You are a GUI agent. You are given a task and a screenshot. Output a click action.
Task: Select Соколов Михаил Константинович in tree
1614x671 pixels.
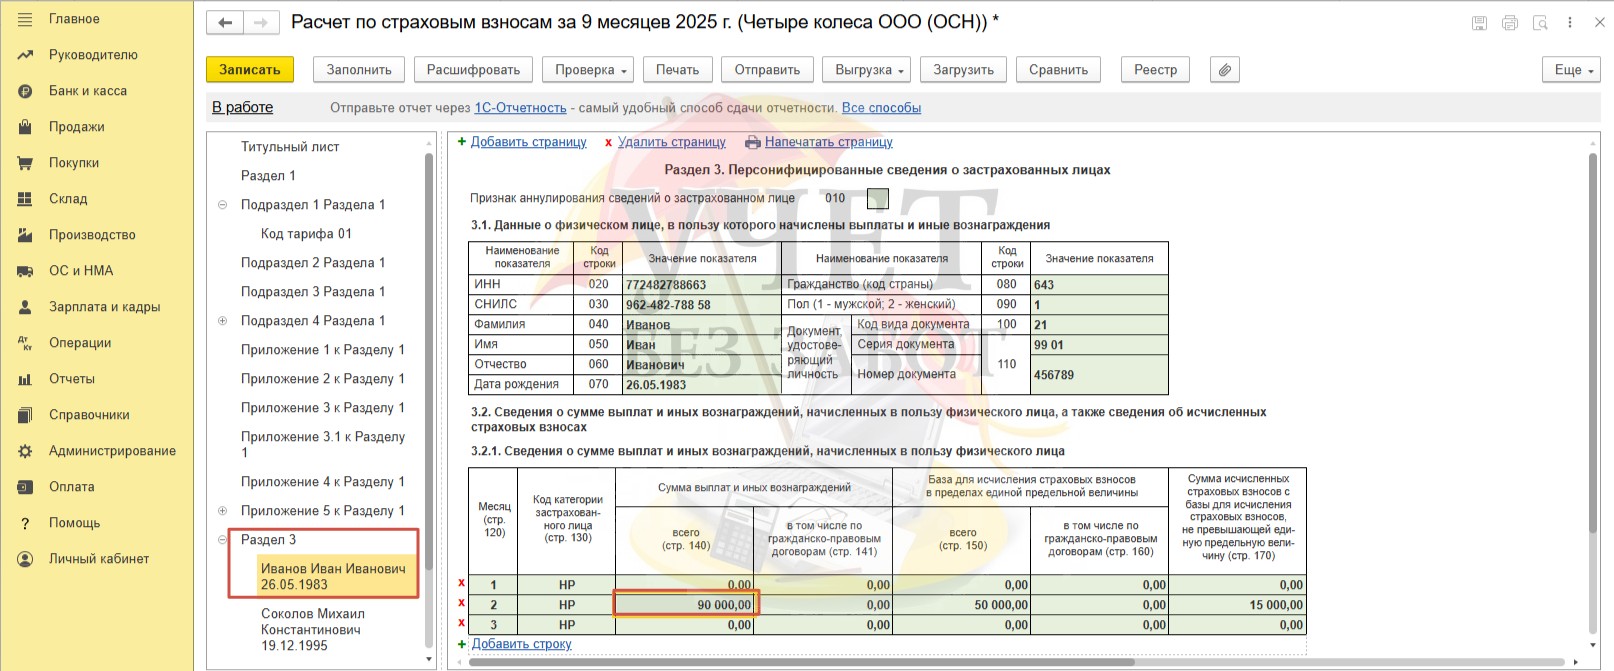(313, 630)
